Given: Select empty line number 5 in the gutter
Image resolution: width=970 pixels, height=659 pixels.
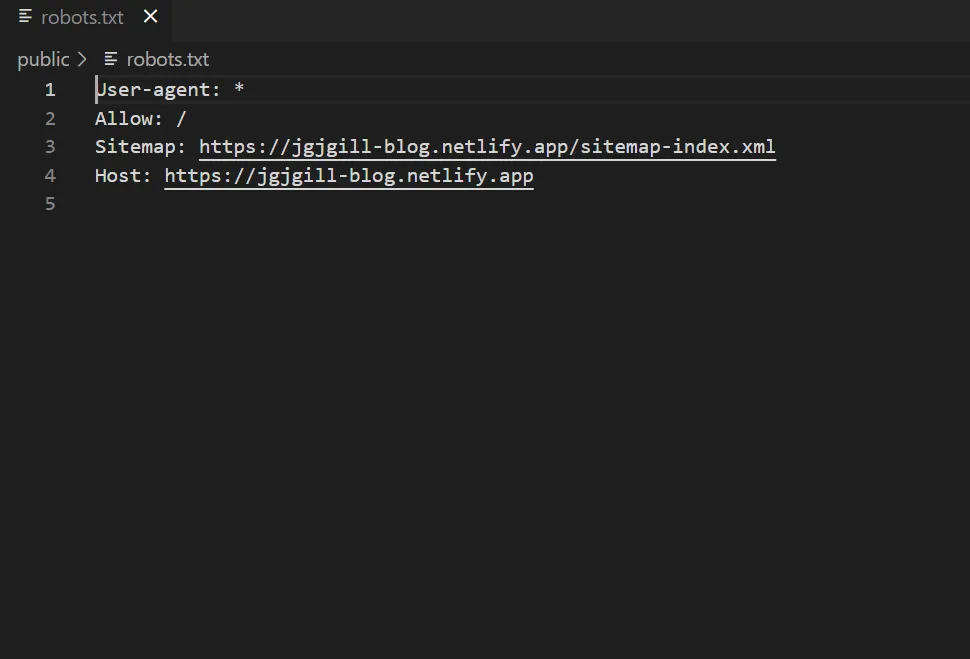Looking at the screenshot, I should (50, 204).
